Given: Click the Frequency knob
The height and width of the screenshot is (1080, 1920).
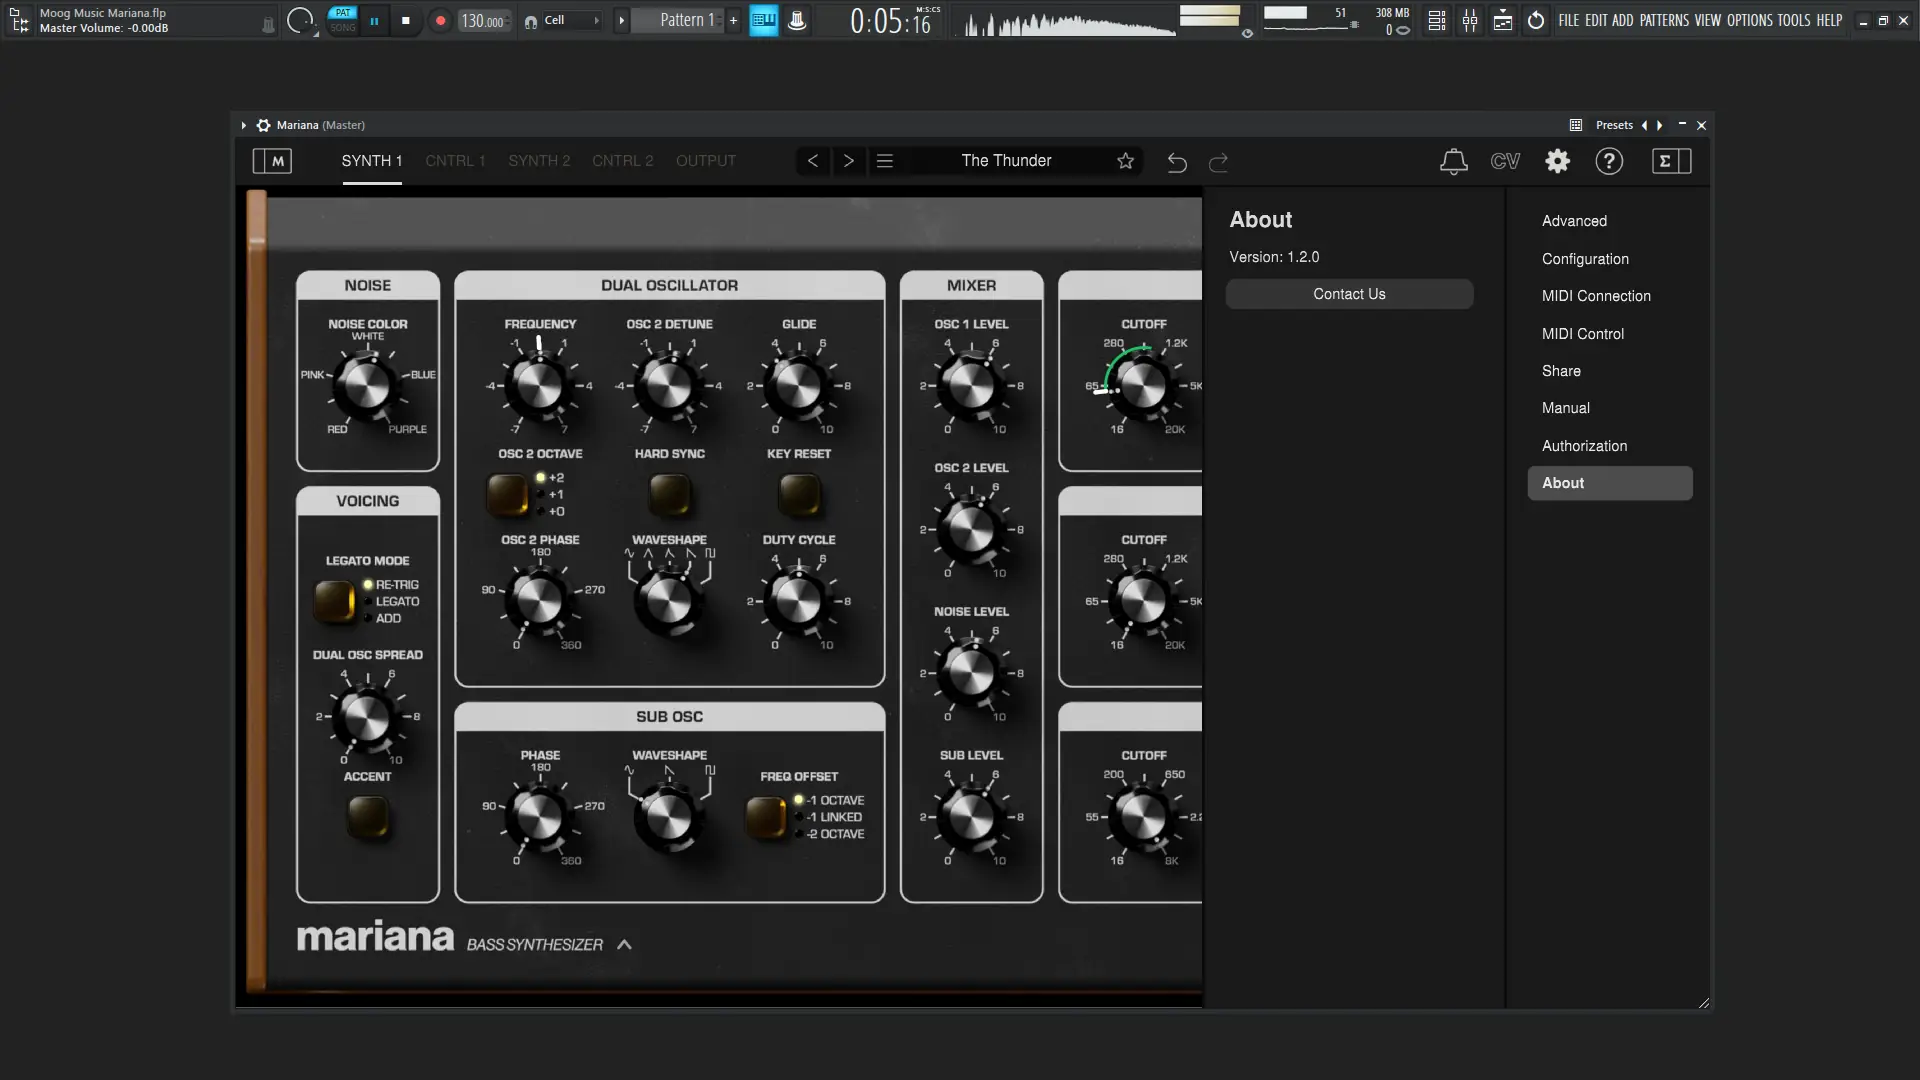Looking at the screenshot, I should coord(539,386).
